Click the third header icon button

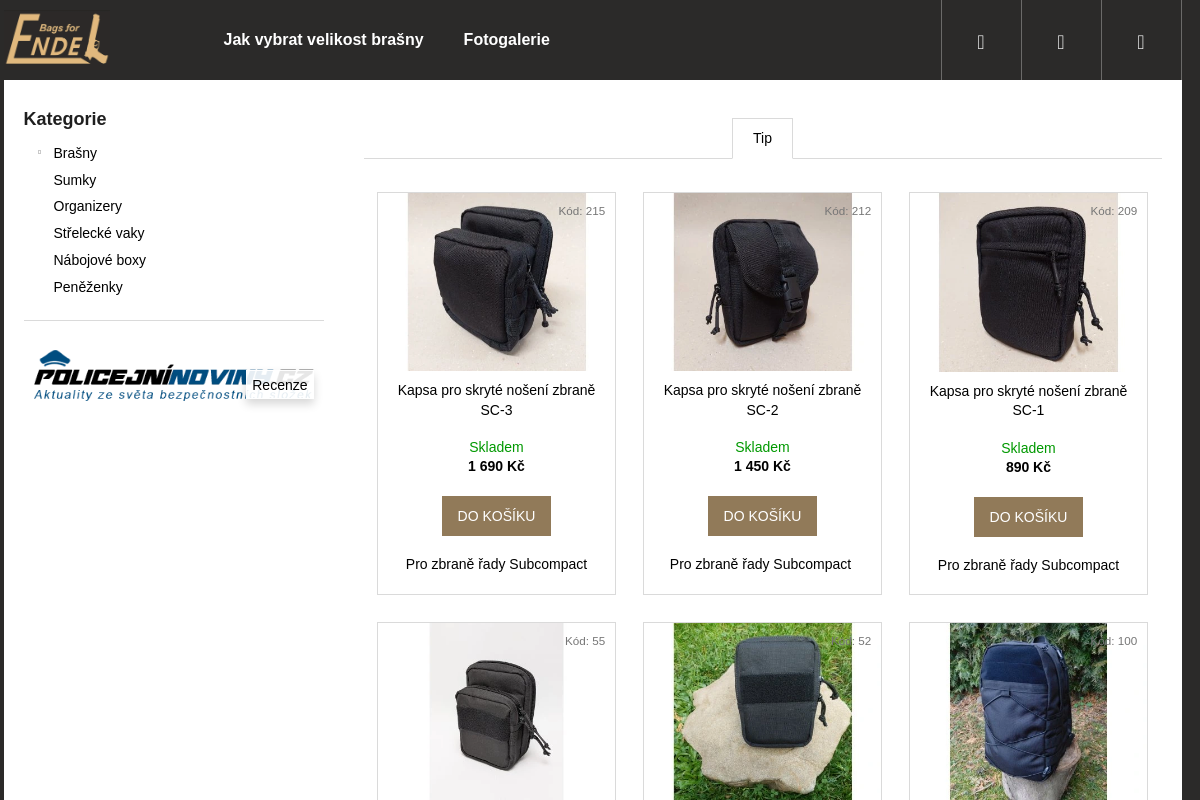1141,40
